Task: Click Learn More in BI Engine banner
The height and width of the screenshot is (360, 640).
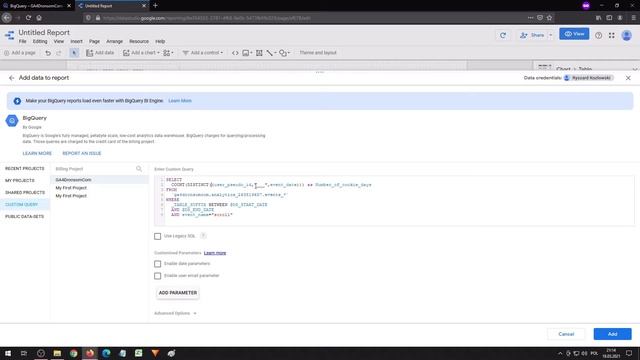Action: pos(180,101)
